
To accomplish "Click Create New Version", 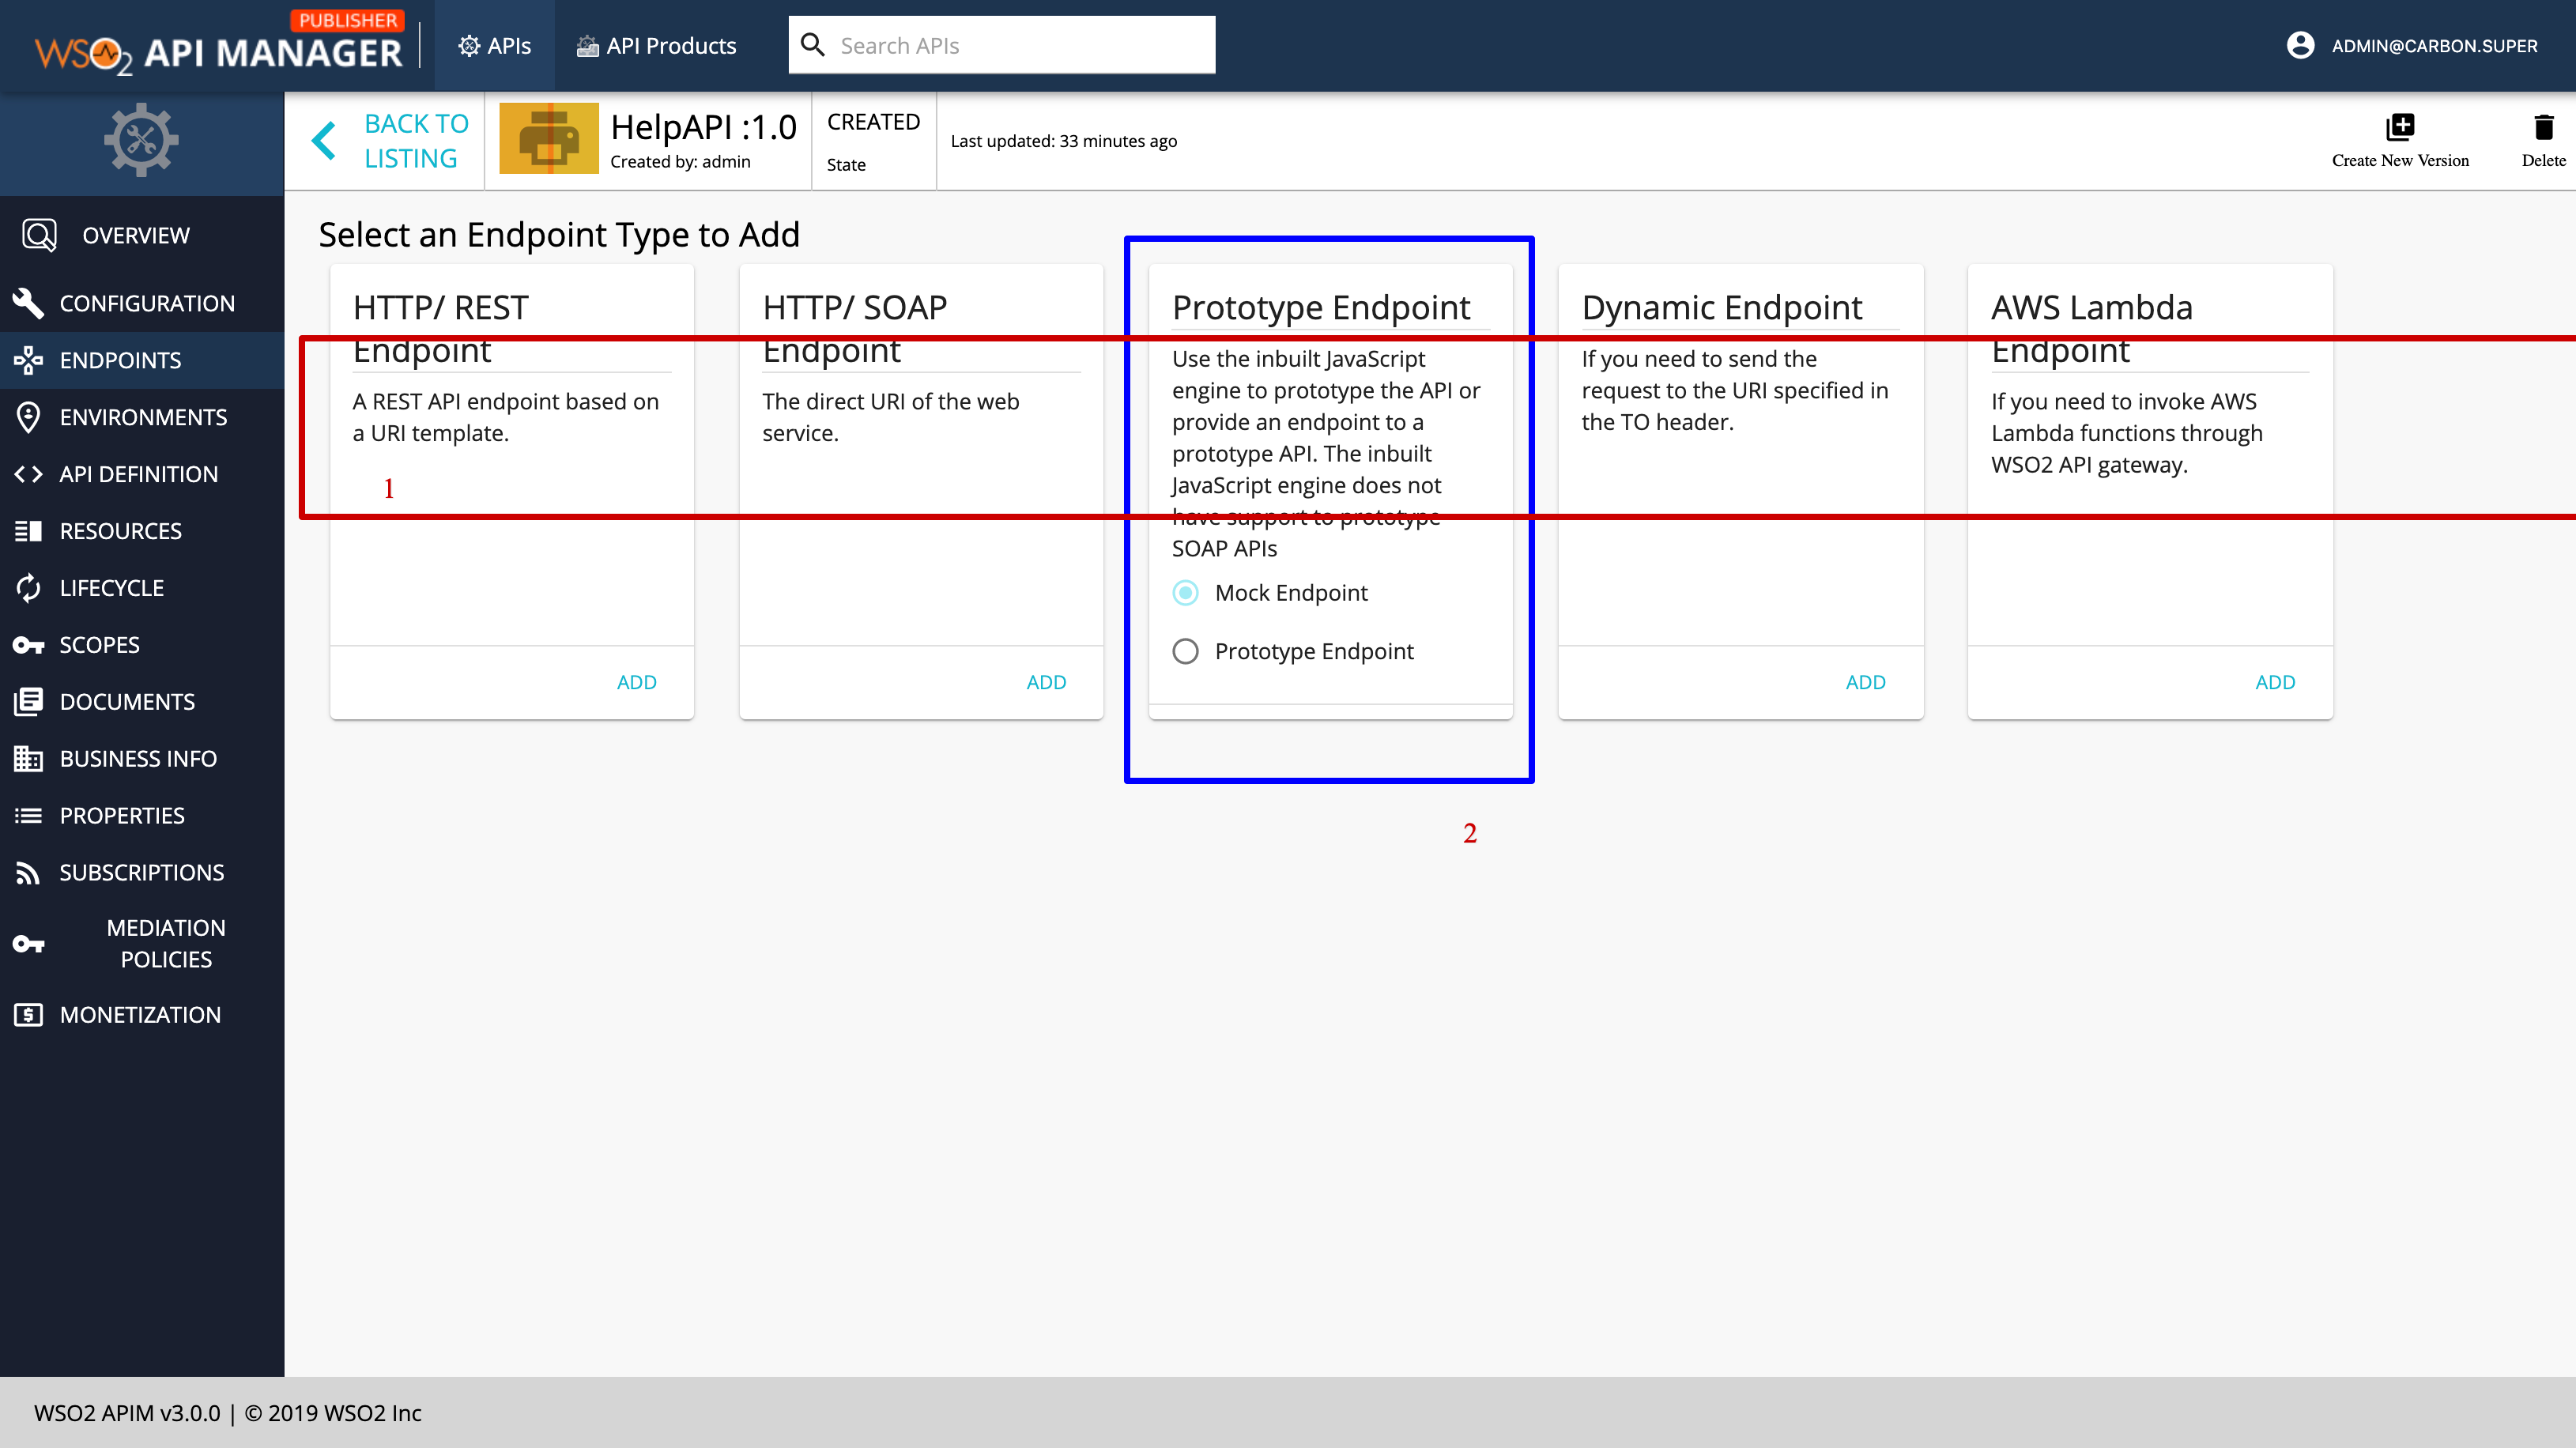I will click(2401, 139).
